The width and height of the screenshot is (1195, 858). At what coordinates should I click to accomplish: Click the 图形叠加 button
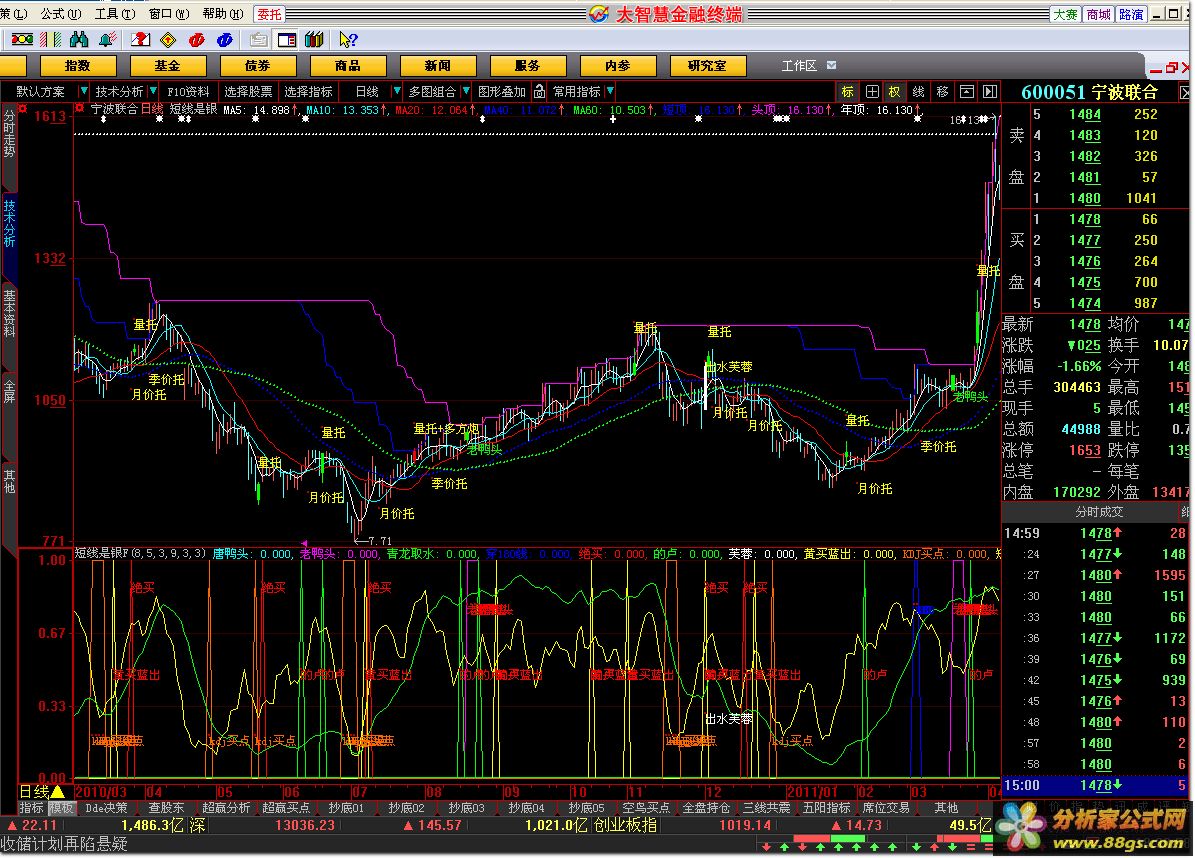(501, 91)
